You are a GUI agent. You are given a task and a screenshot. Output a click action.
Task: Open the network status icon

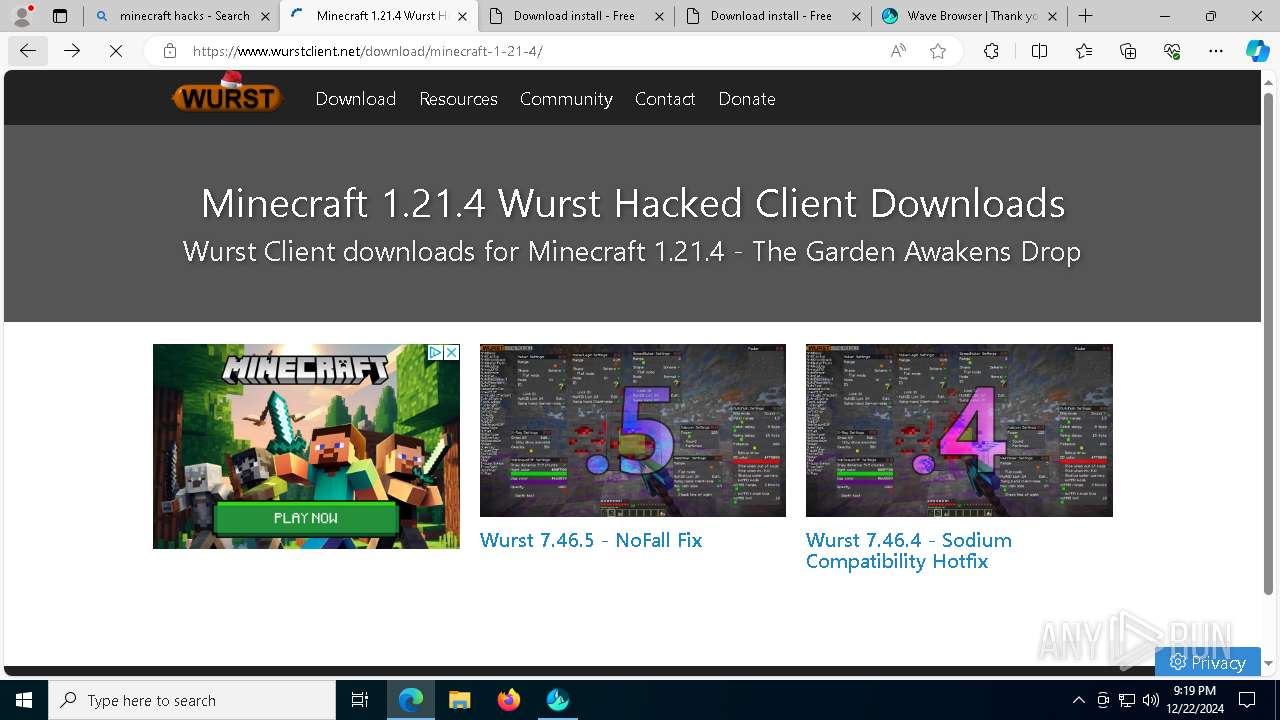coord(1127,700)
